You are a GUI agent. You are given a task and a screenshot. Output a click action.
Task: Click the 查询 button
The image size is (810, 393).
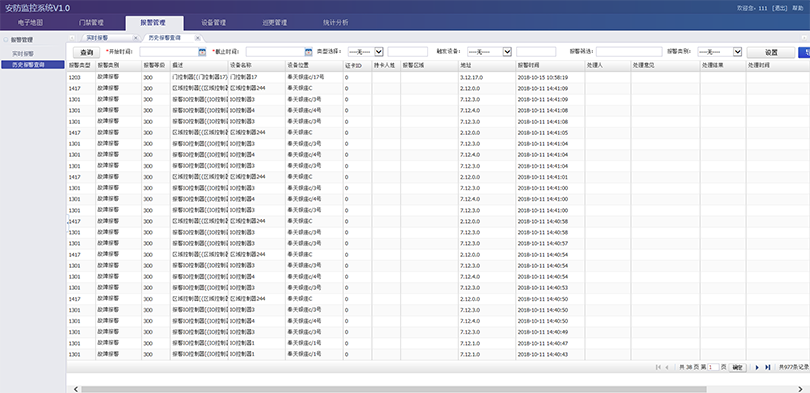point(86,52)
